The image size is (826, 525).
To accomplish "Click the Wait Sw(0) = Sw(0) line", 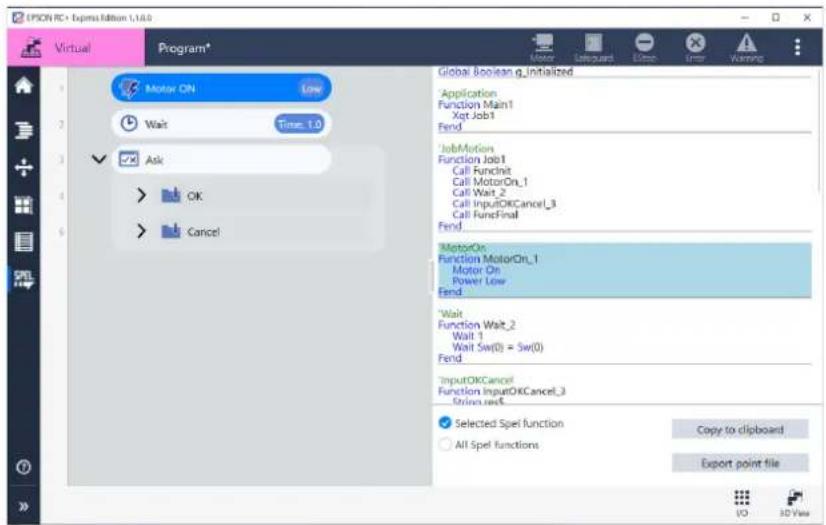I will pyautogui.click(x=498, y=347).
